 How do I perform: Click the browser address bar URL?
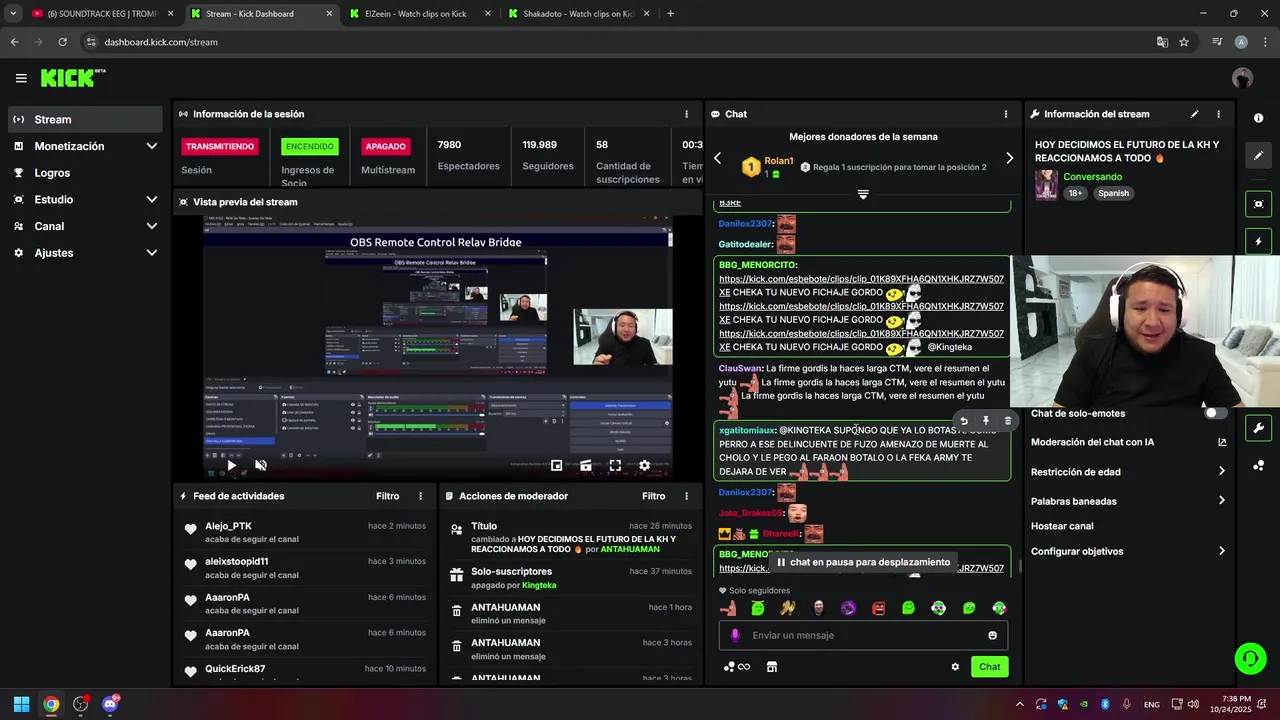161,42
